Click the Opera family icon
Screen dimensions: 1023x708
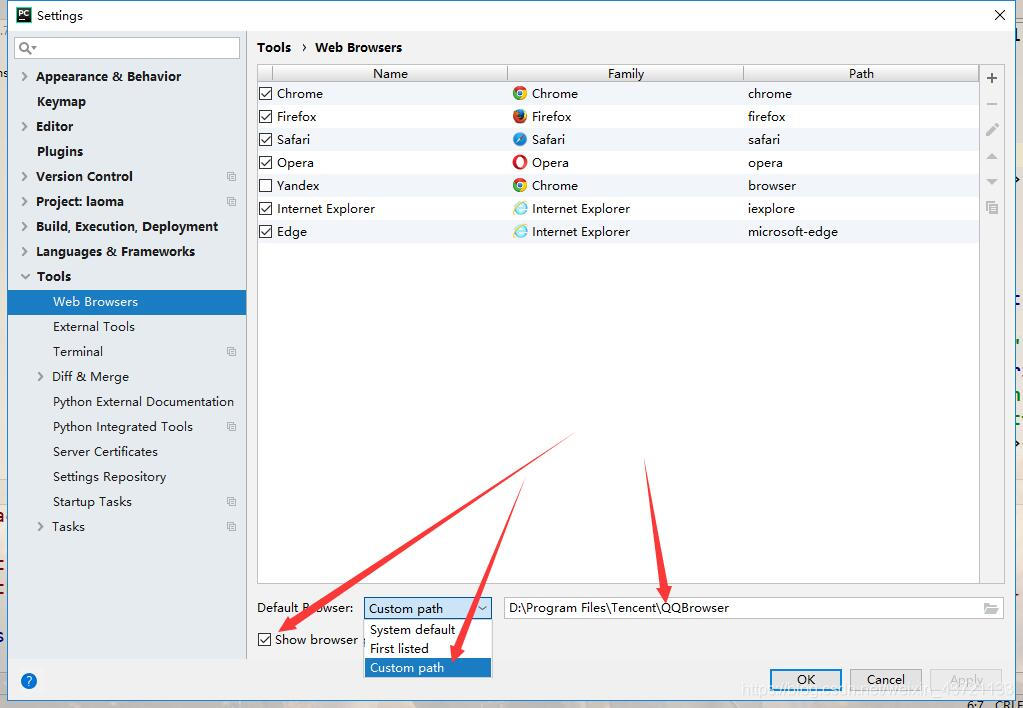click(519, 162)
